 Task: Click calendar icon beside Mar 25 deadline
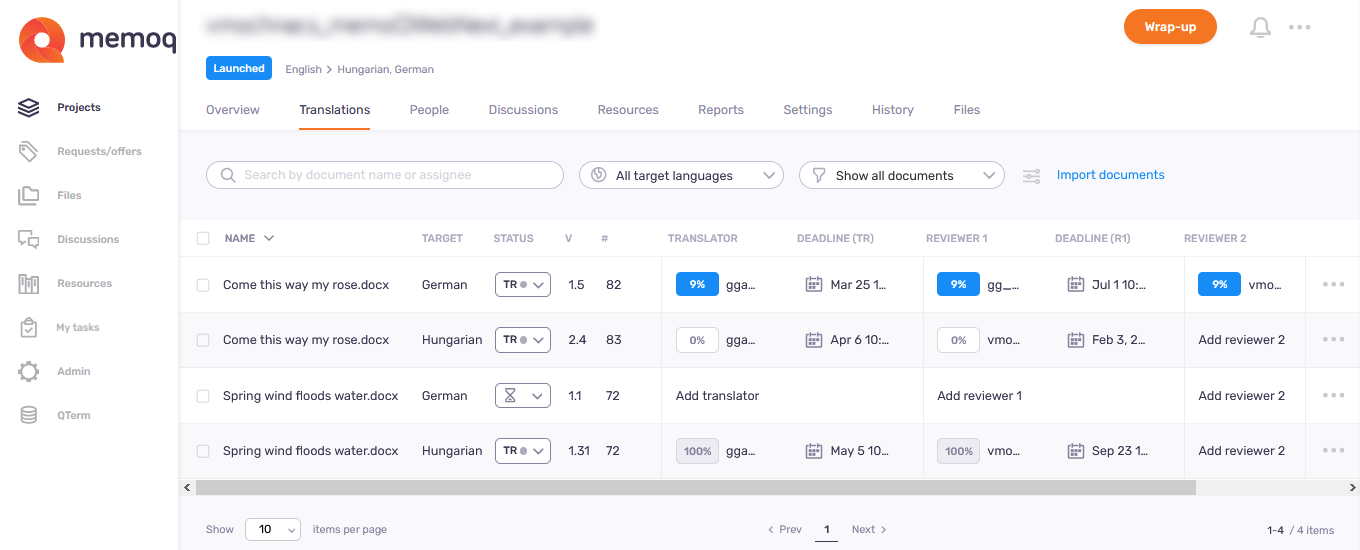814,285
